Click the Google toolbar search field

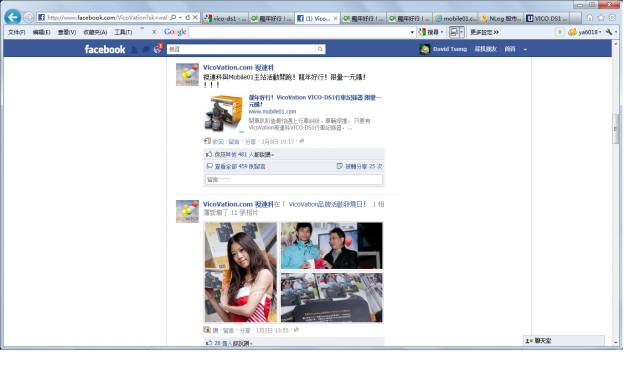click(299, 32)
